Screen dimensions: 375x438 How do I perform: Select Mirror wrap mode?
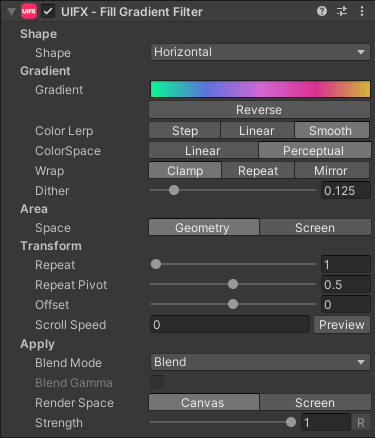coord(332,170)
